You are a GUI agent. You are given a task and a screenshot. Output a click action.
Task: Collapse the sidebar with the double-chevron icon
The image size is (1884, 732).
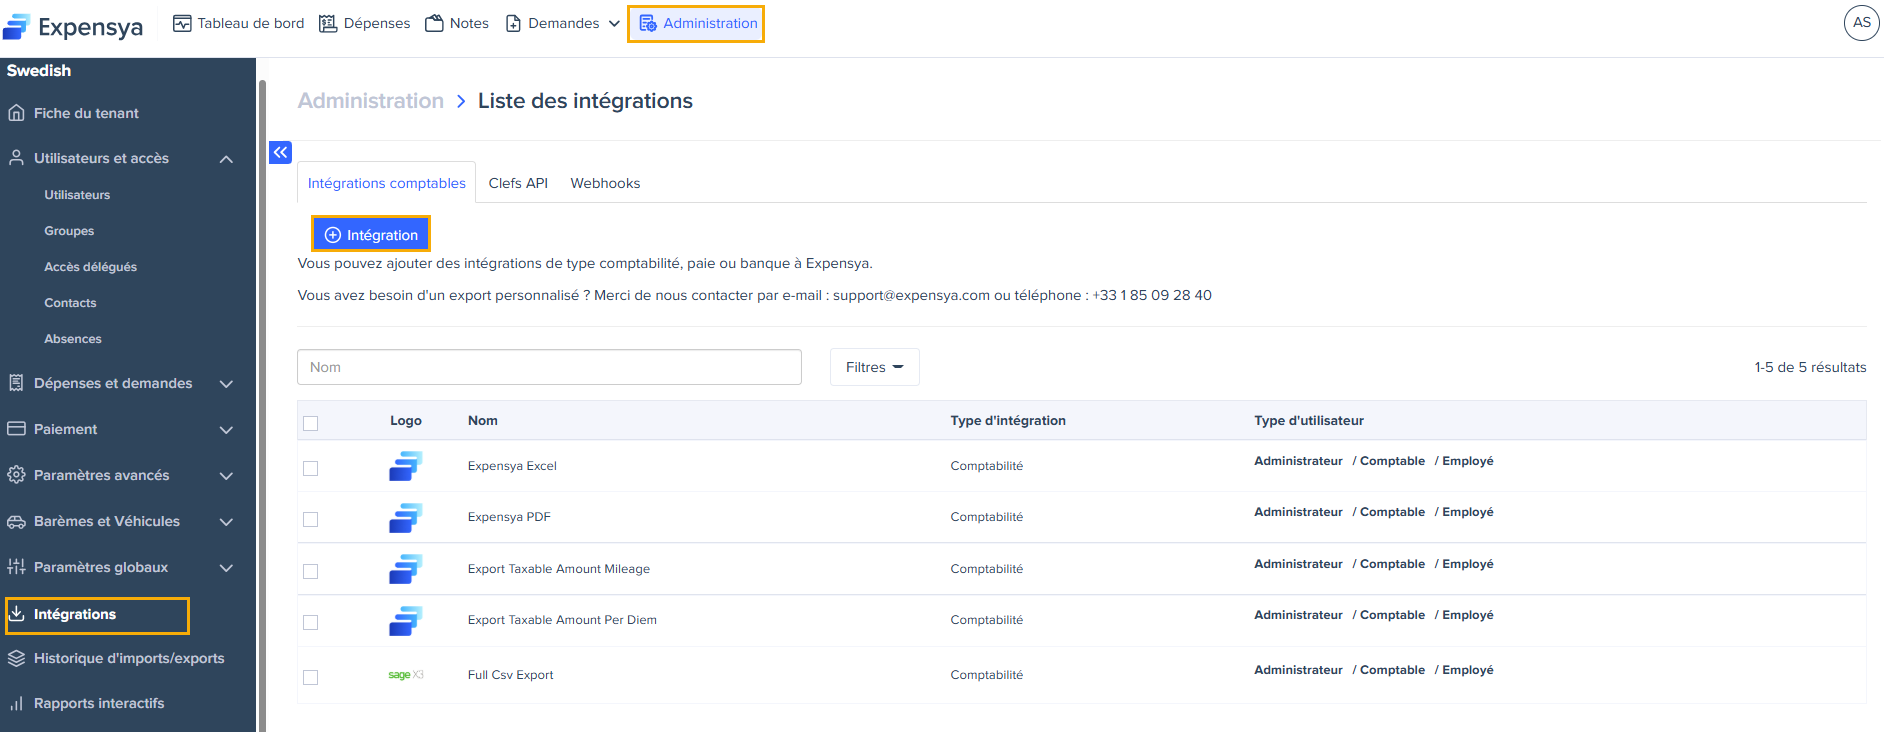click(280, 152)
